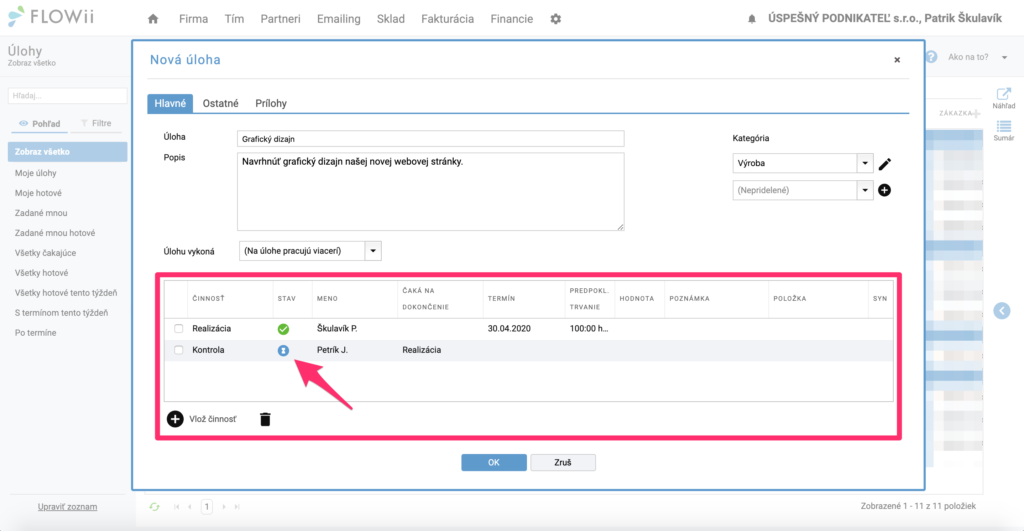Select S termínom tento týždeň filter

[61, 313]
